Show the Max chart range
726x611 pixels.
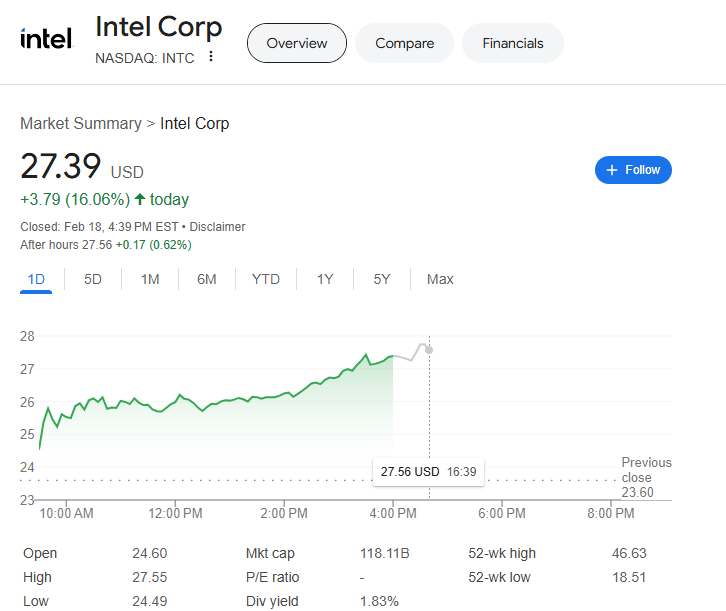[440, 279]
